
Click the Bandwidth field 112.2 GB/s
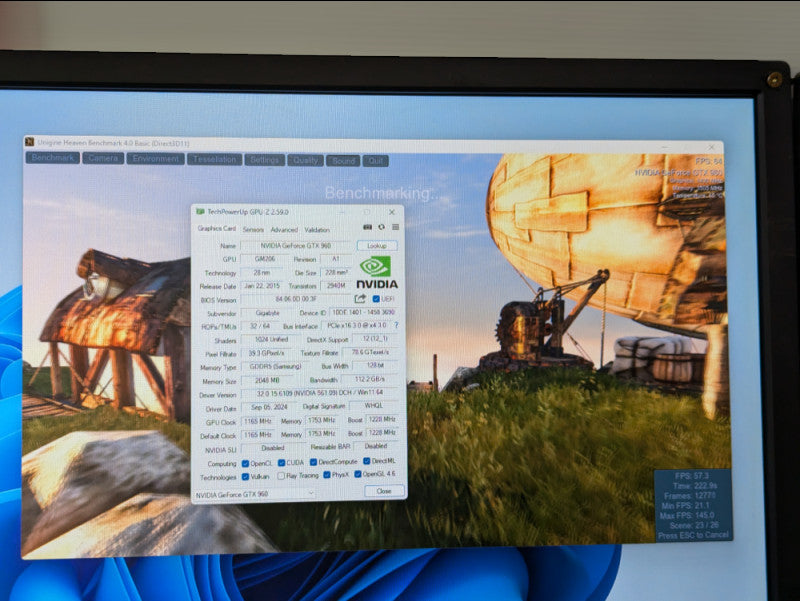(369, 379)
